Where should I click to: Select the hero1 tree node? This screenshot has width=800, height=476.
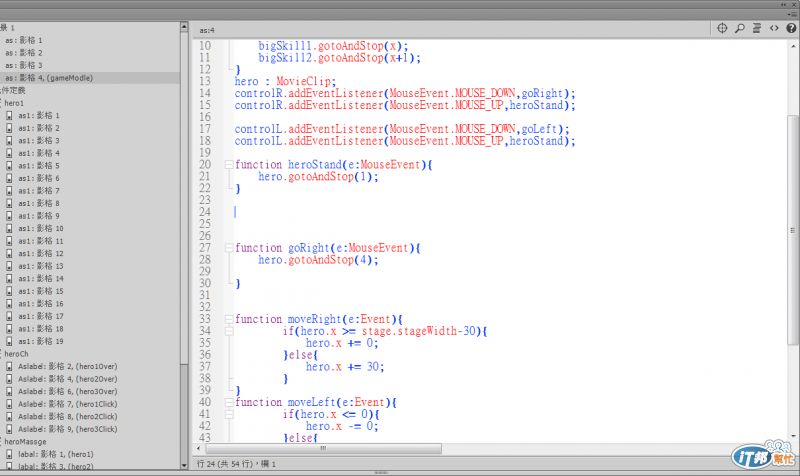pyautogui.click(x=14, y=103)
